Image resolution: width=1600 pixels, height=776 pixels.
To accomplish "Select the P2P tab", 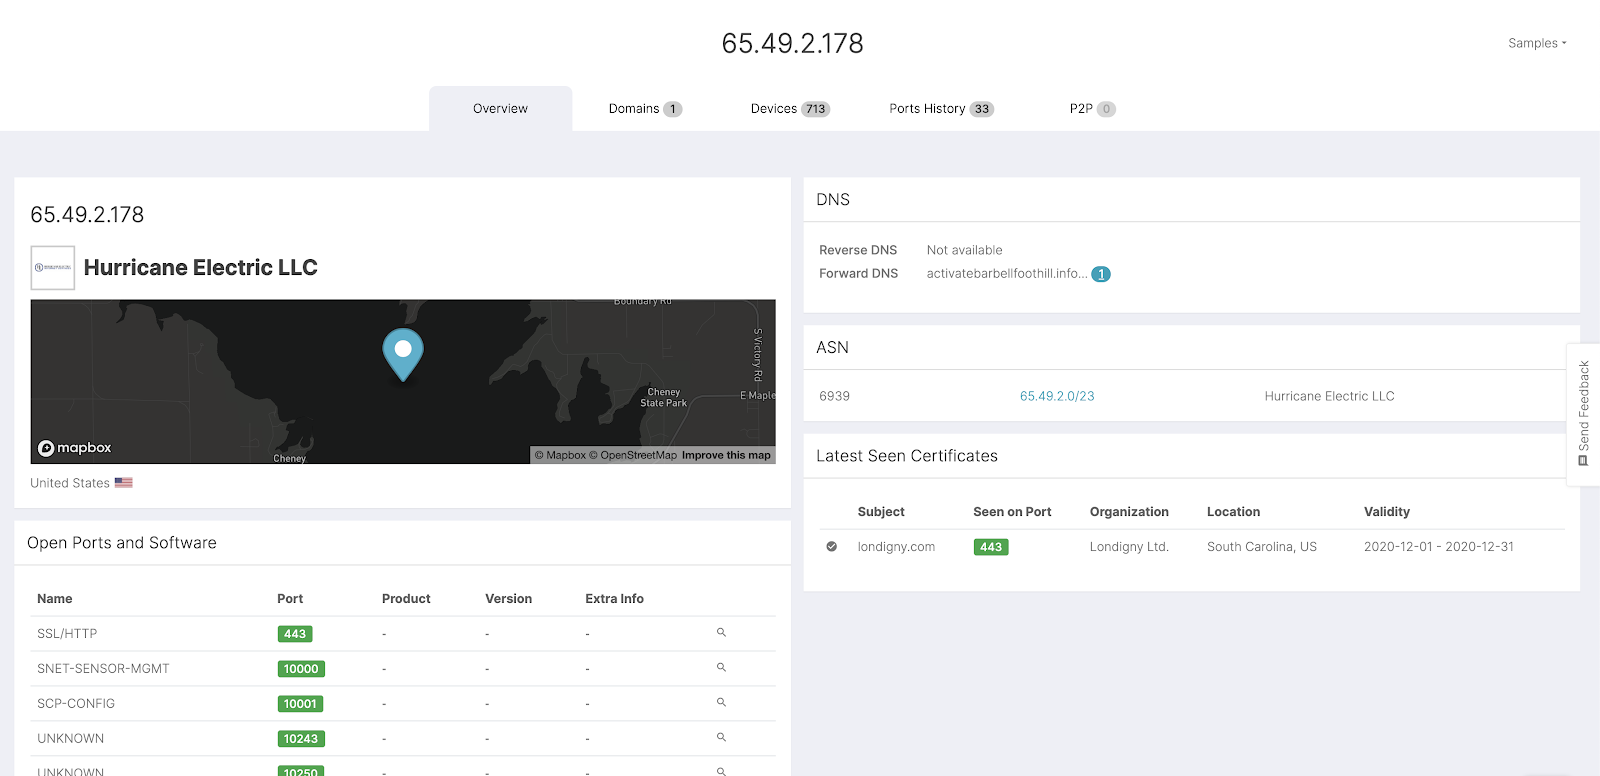I will click(x=1092, y=109).
